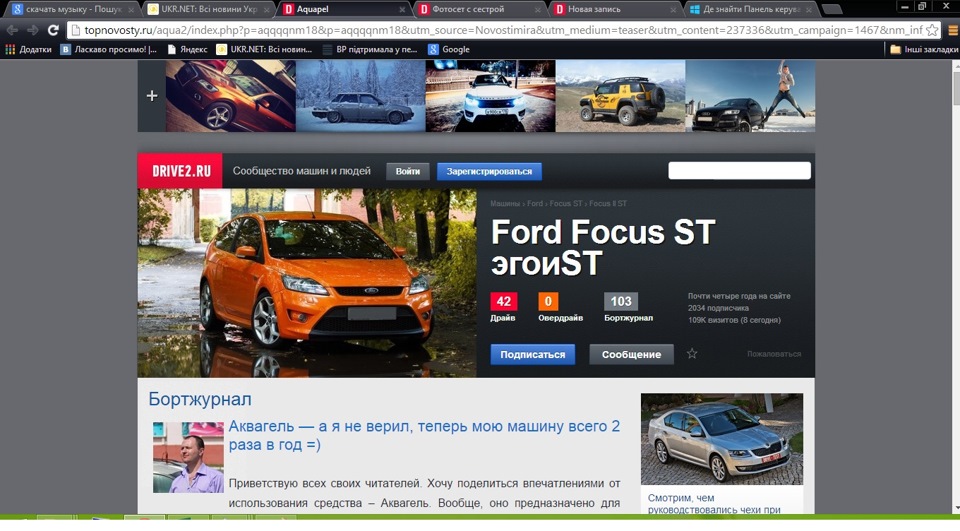Bookmark this page with the star icon
960x531 pixels.
click(932, 30)
